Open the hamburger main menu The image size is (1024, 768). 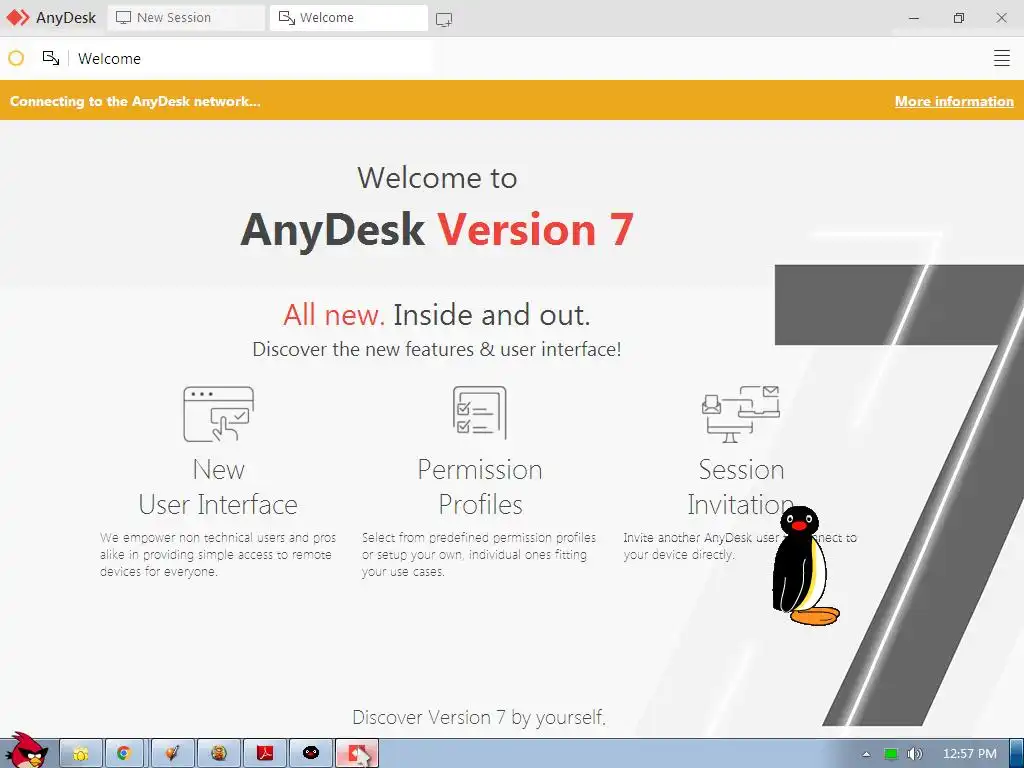[x=1001, y=58]
